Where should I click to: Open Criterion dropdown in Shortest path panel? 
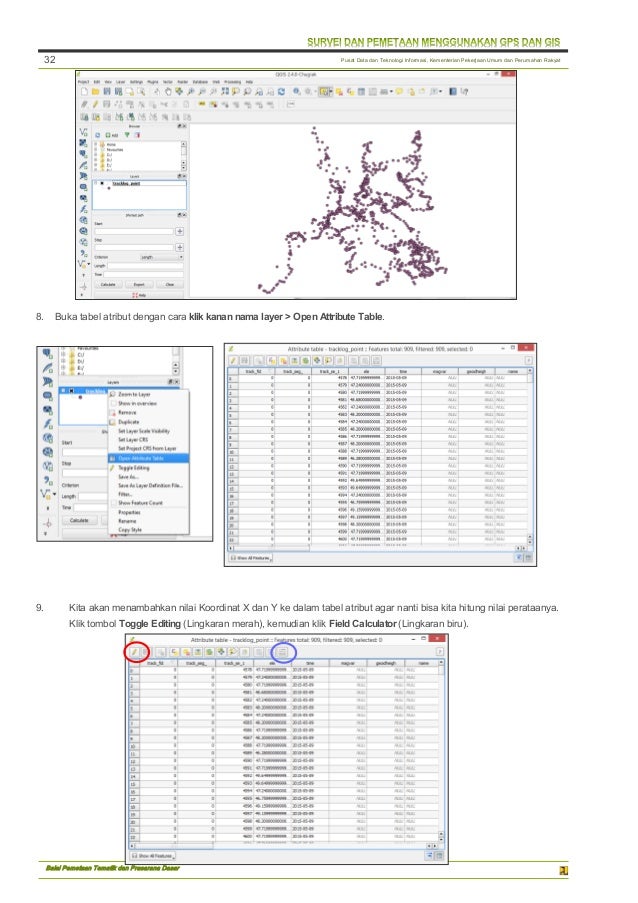click(162, 257)
